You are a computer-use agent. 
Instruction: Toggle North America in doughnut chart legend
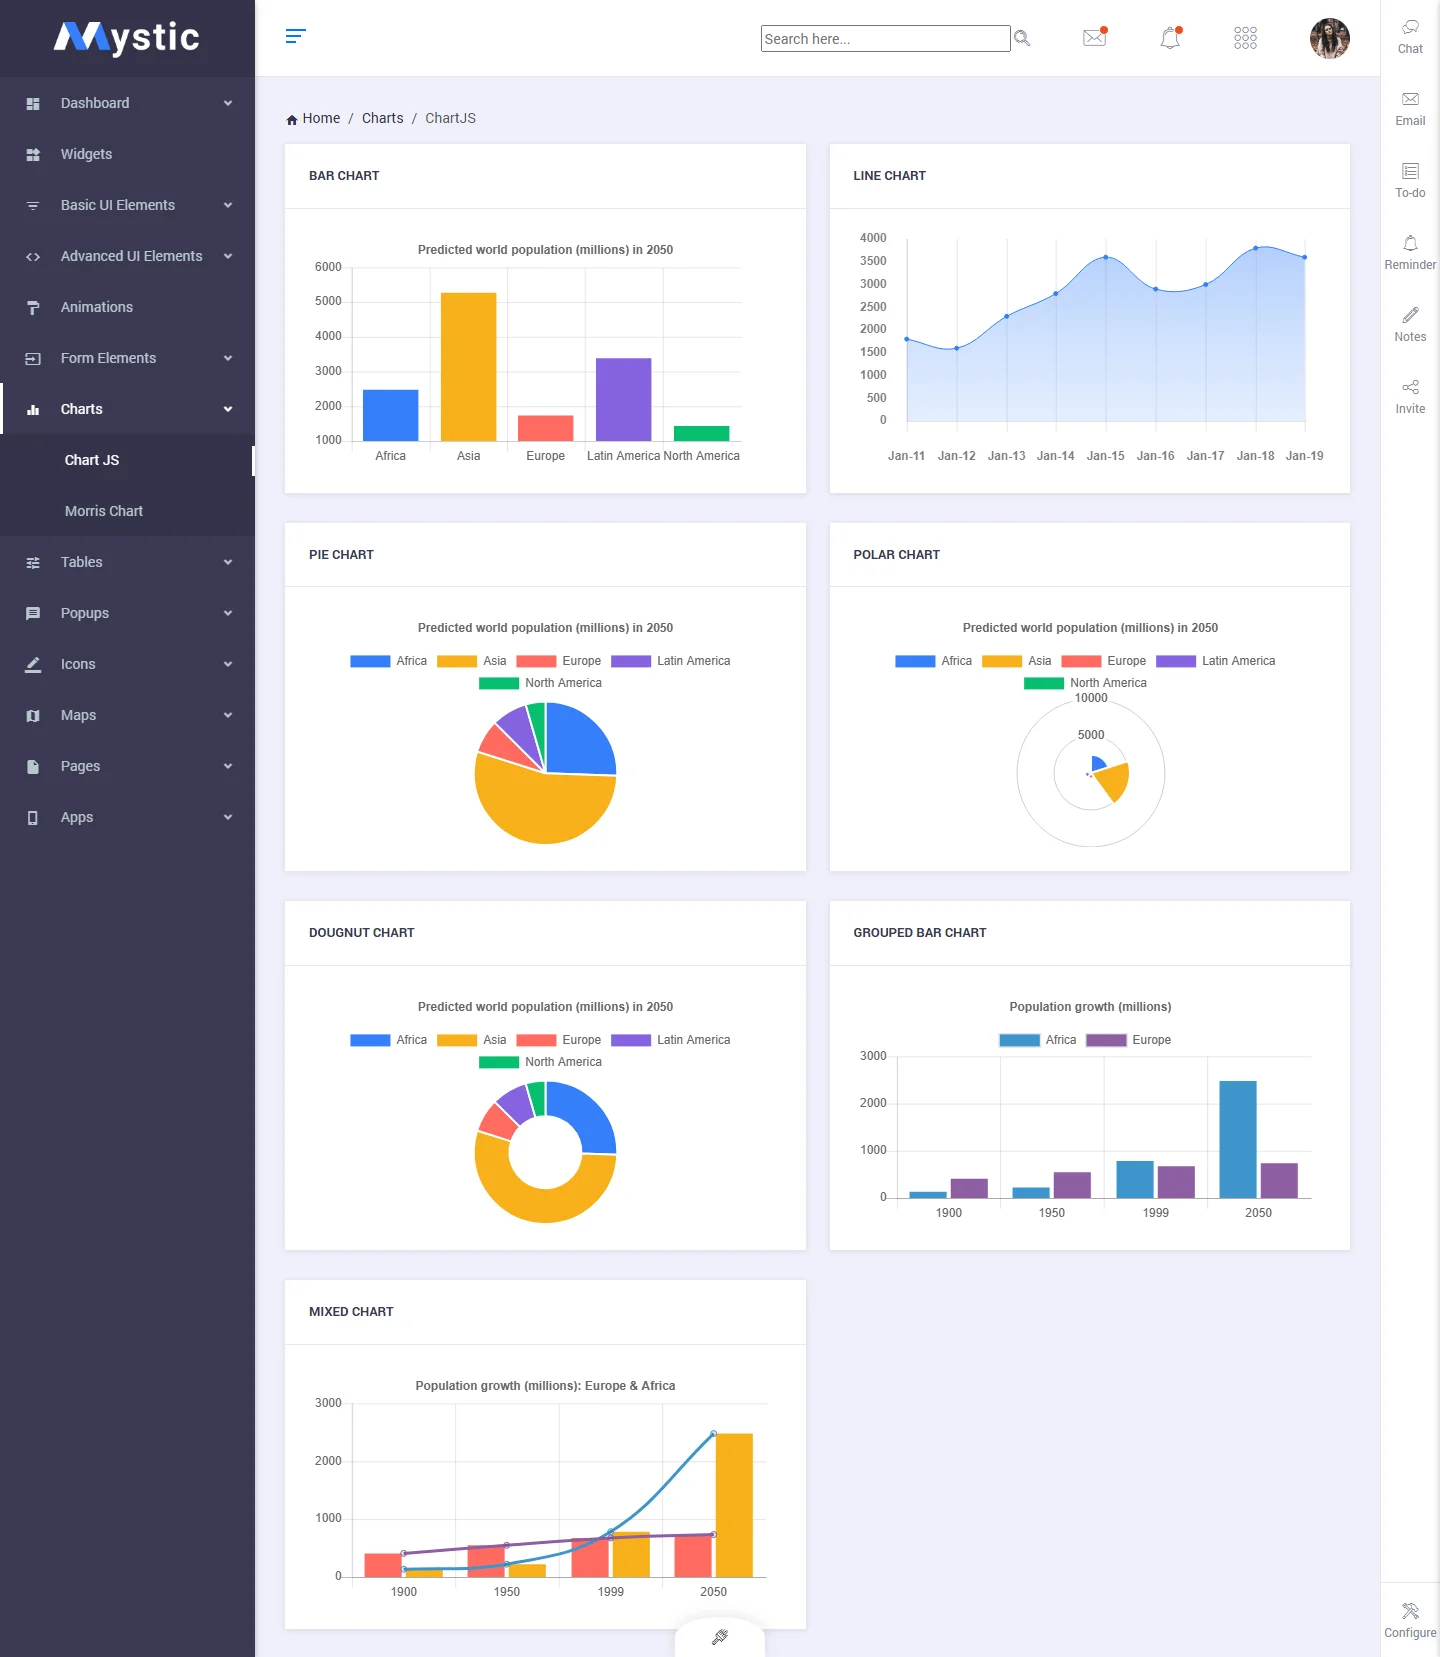(541, 1062)
